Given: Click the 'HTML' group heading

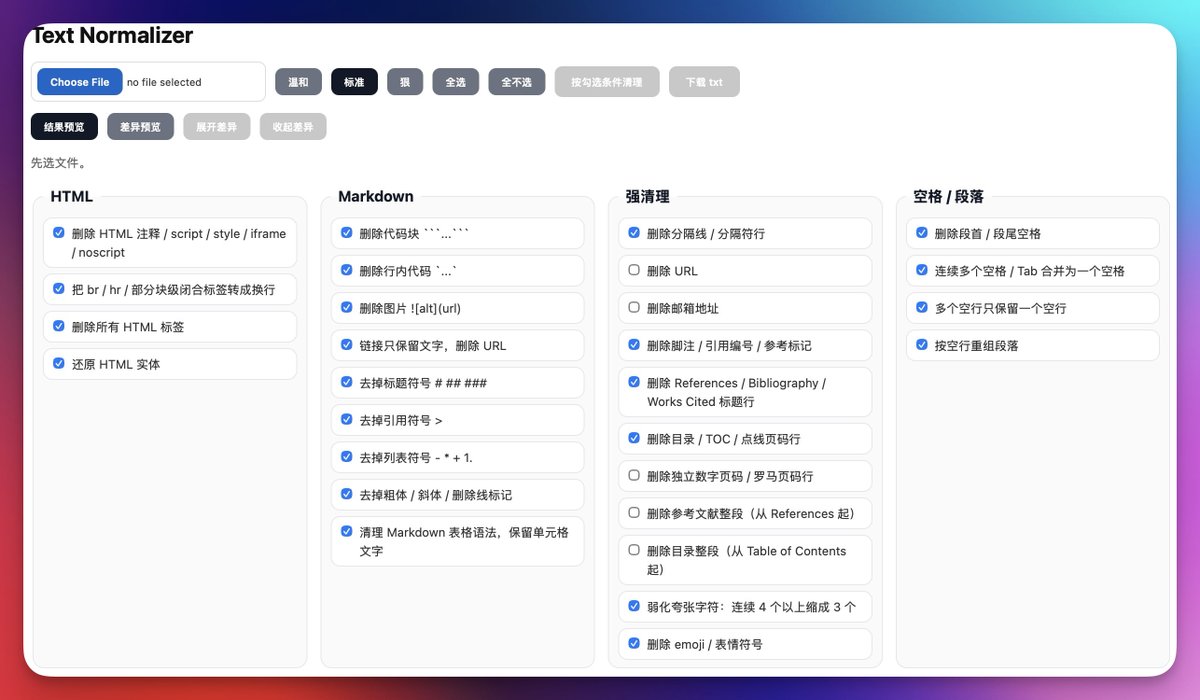Looking at the screenshot, I should (72, 197).
